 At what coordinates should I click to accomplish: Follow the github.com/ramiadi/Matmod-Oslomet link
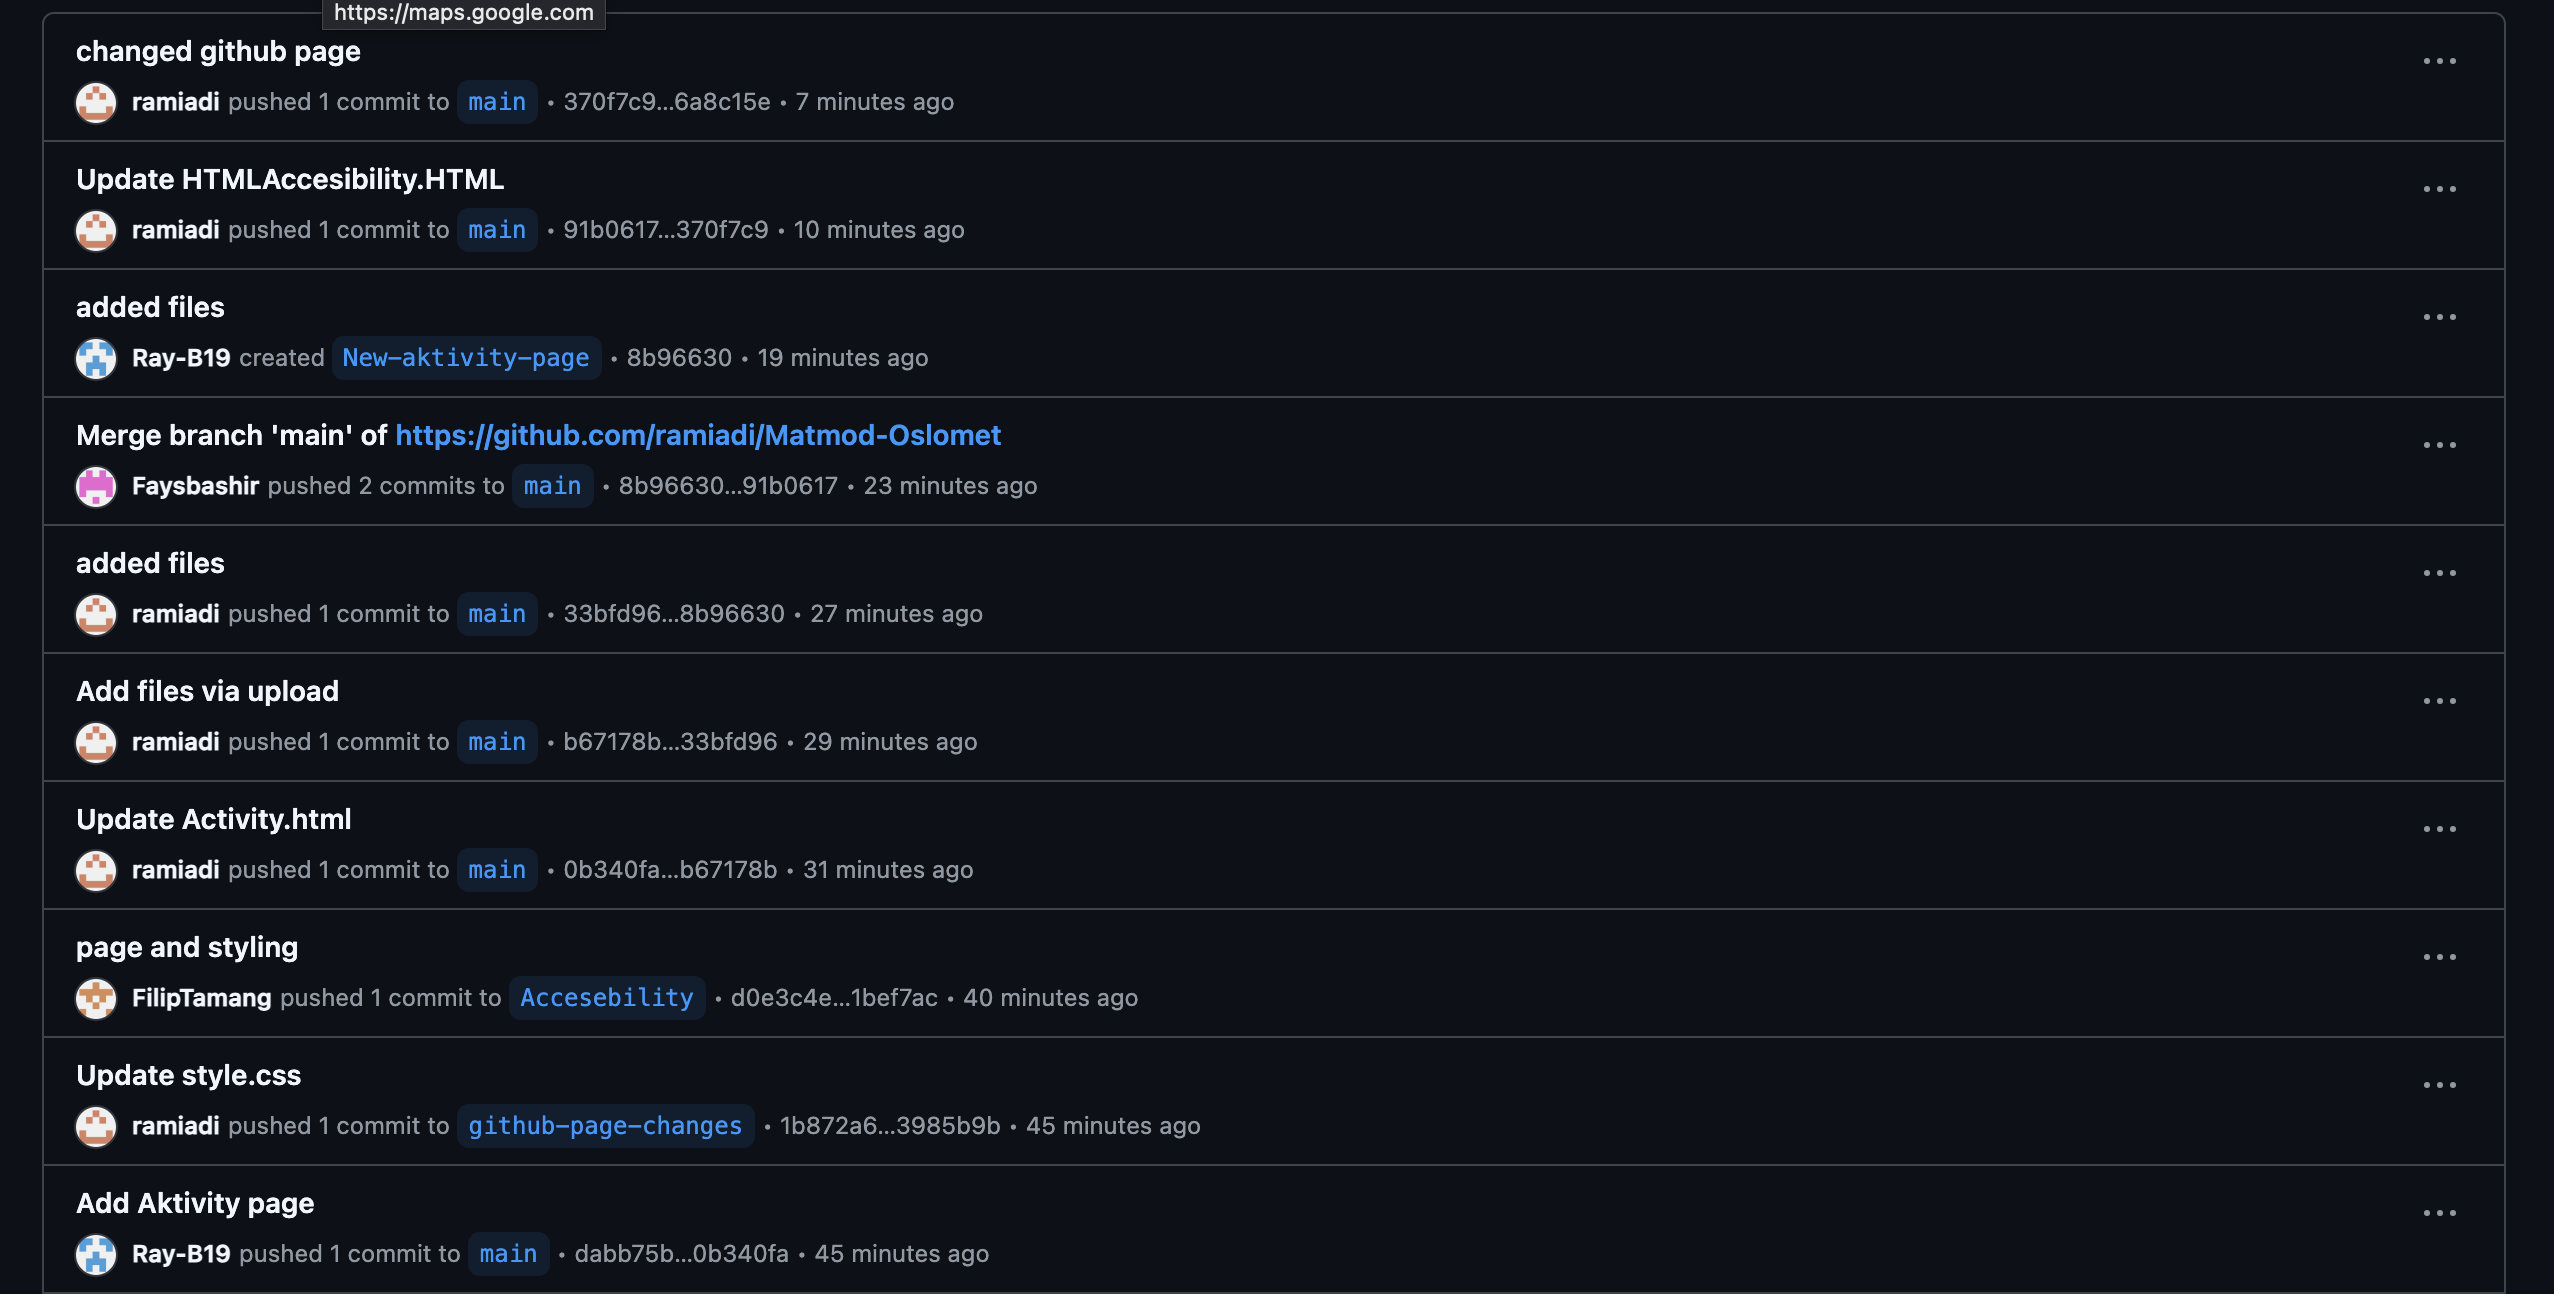(697, 435)
